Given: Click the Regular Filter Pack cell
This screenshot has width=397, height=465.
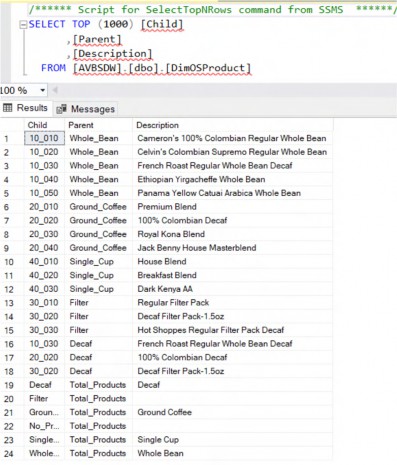Looking at the screenshot, I should click(233, 302).
